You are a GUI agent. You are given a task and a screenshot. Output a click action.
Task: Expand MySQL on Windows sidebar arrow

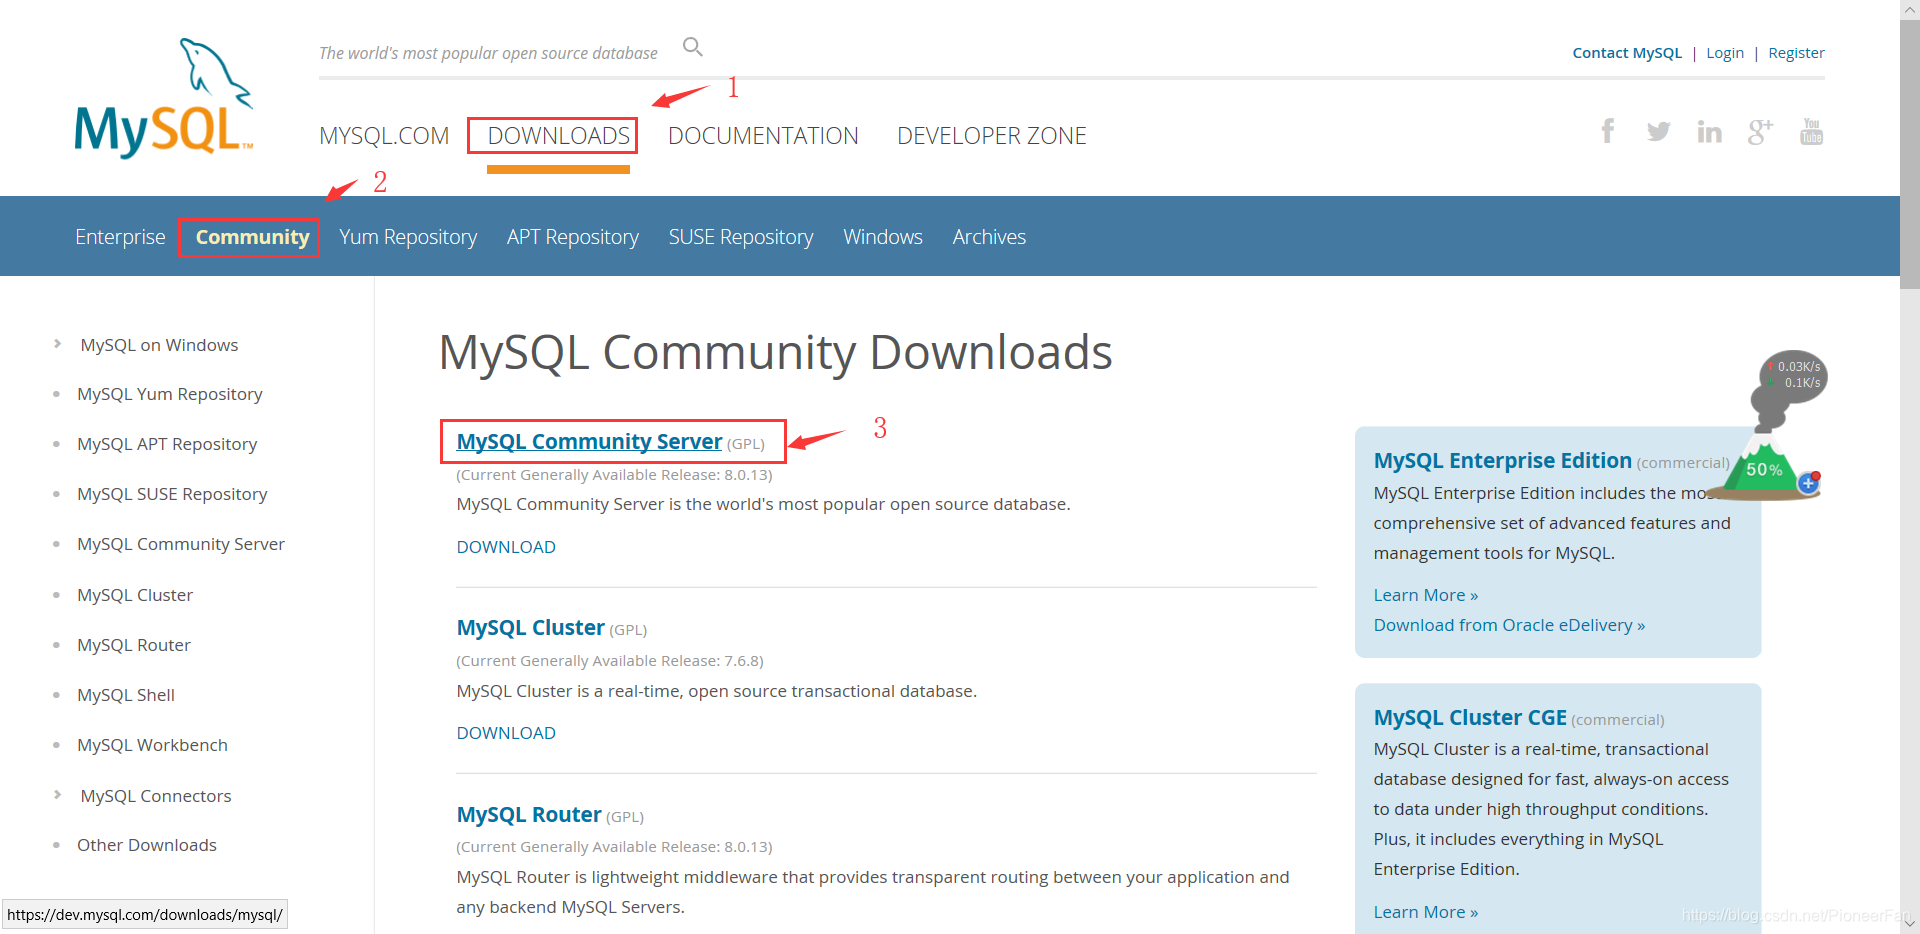pos(57,344)
